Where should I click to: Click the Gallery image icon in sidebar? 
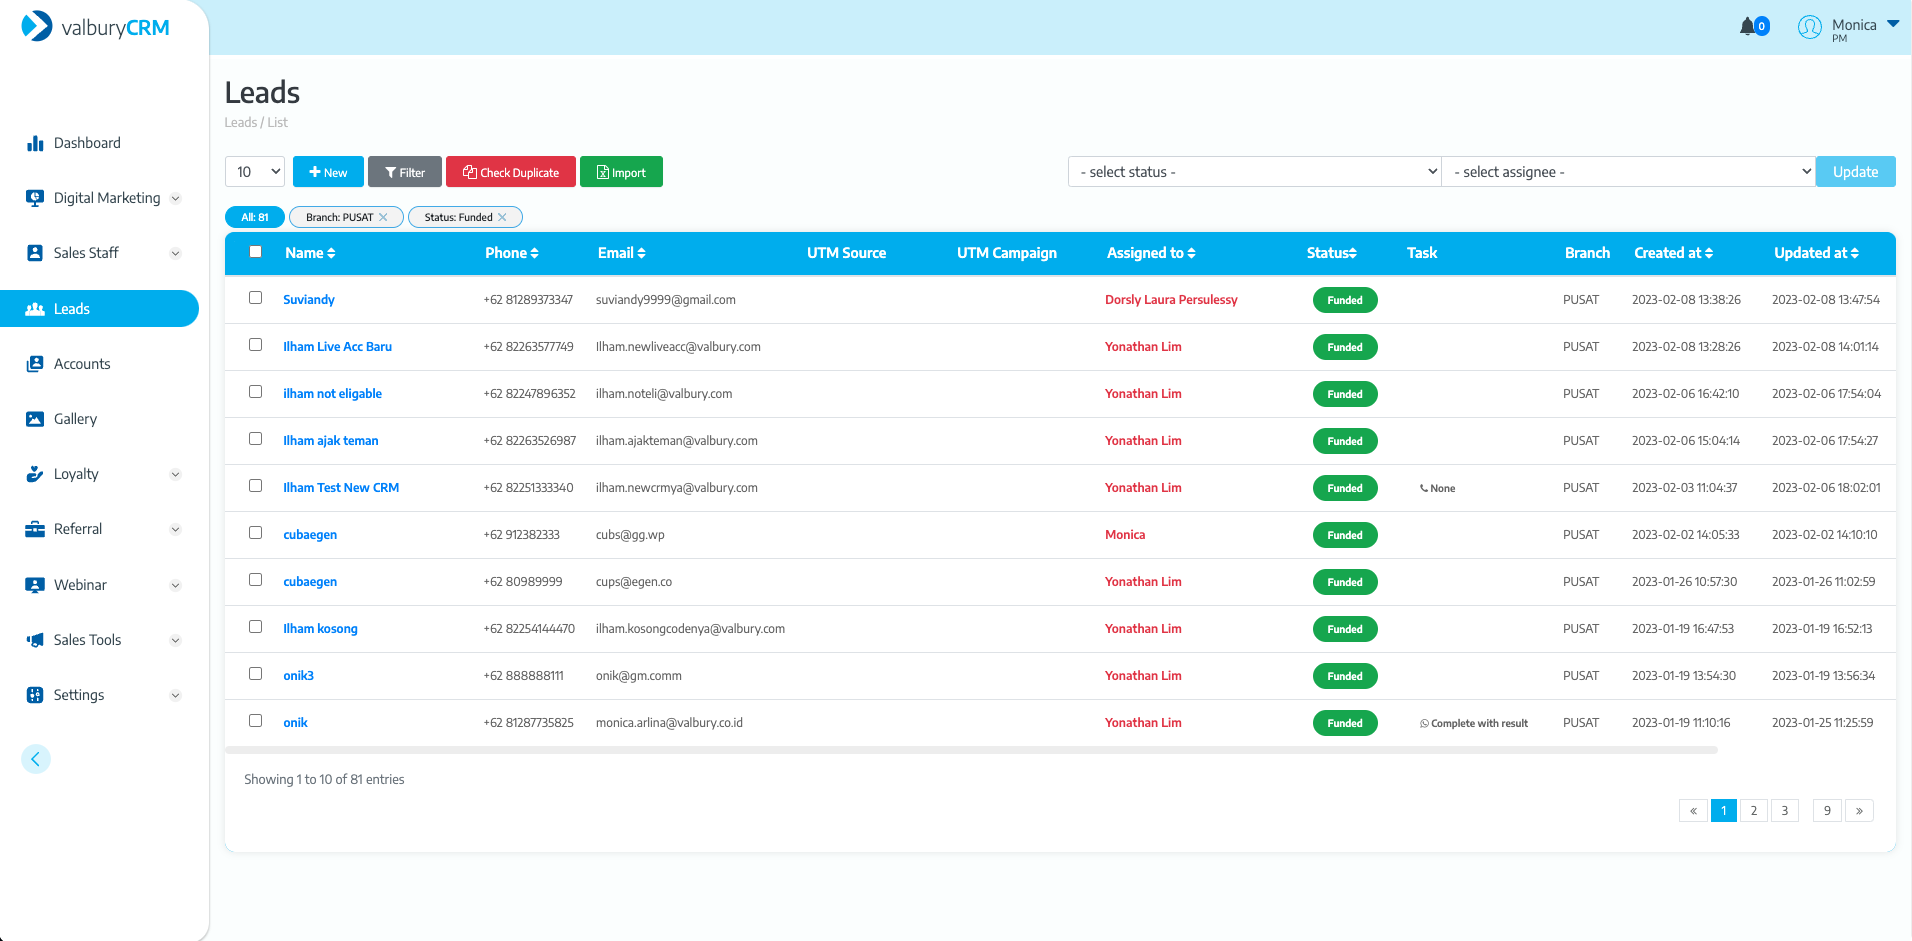tap(35, 419)
